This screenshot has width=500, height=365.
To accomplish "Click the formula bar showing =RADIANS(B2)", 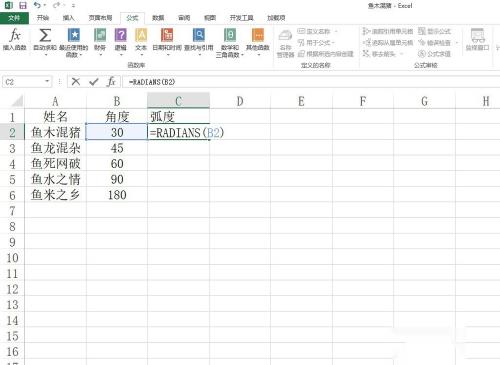I will pyautogui.click(x=310, y=82).
